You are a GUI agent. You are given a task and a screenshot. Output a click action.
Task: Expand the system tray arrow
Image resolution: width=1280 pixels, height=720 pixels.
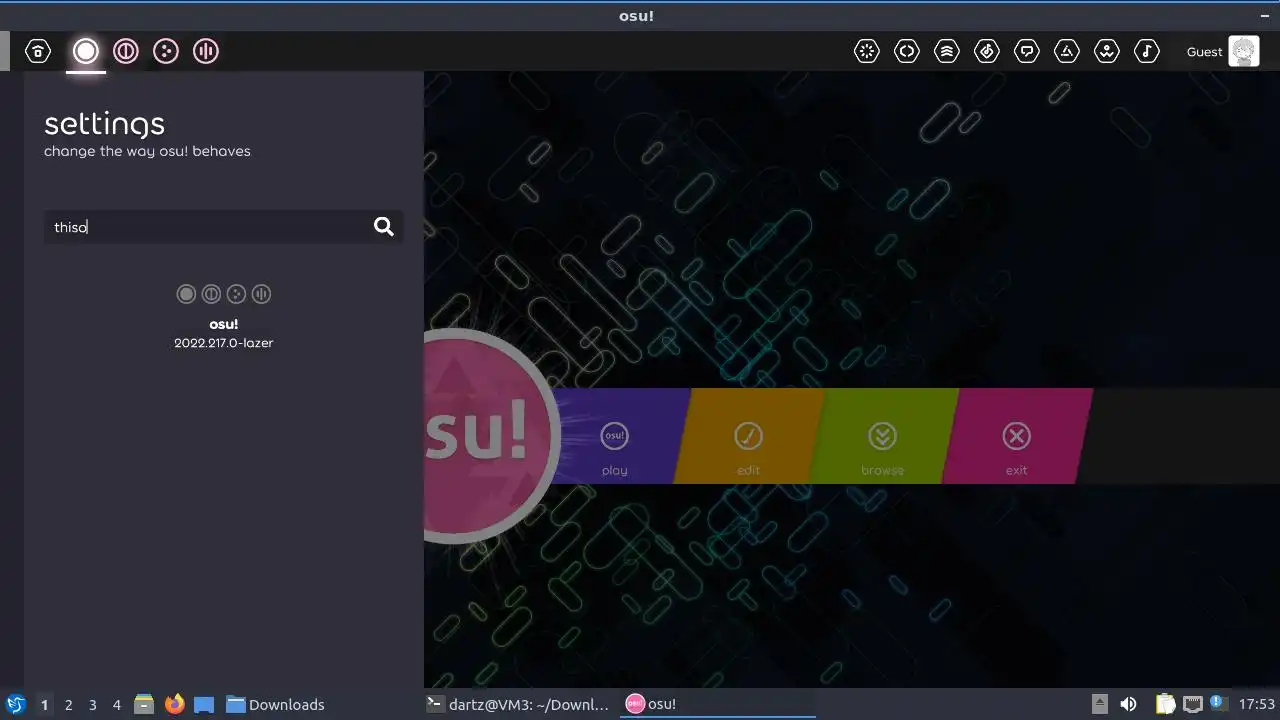click(x=1099, y=703)
